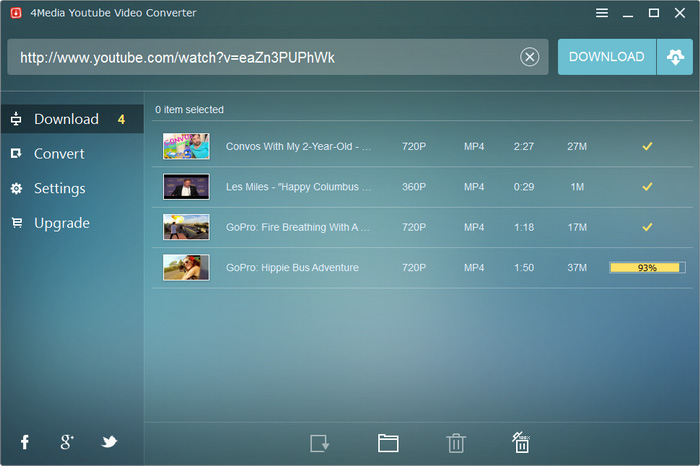Open the output folder icon
The width and height of the screenshot is (700, 466).
388,443
